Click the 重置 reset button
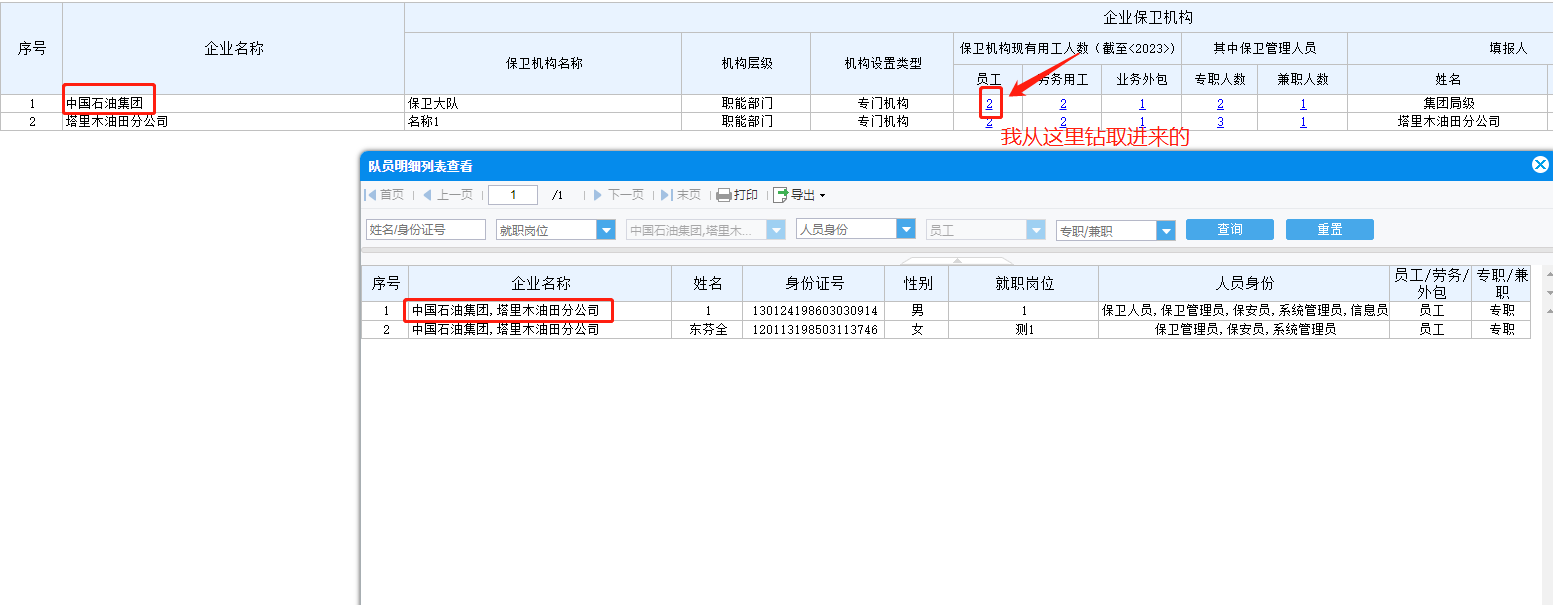The width and height of the screenshot is (1553, 605). pyautogui.click(x=1330, y=230)
